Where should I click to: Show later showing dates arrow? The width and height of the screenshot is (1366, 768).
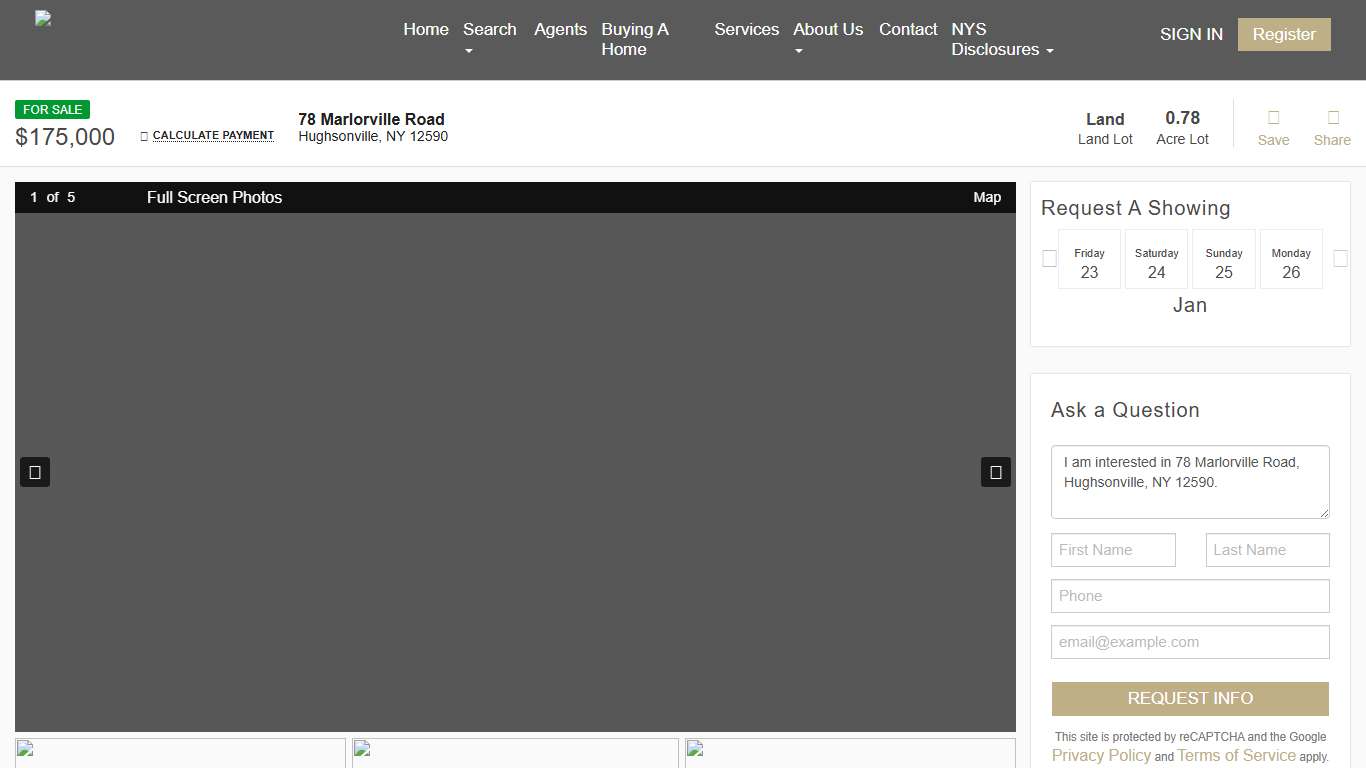(x=1340, y=259)
